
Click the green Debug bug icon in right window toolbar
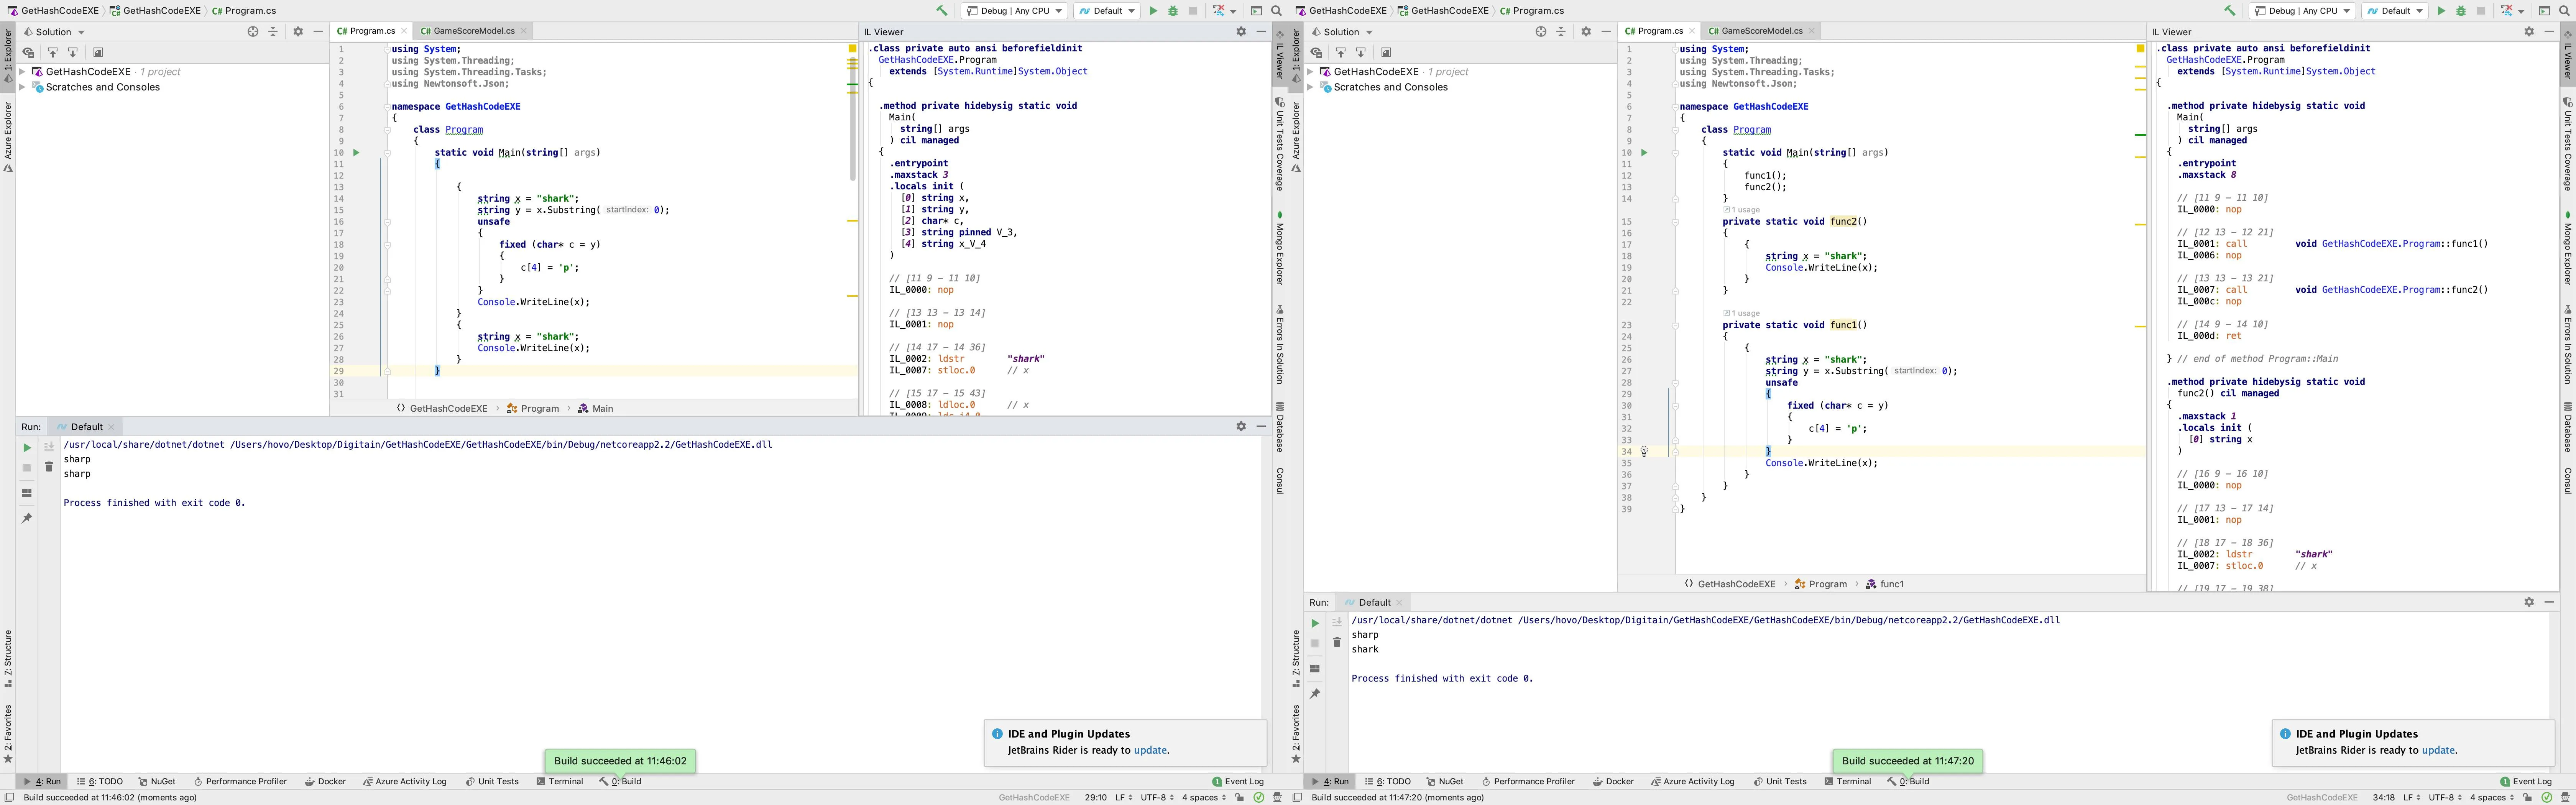pos(2461,11)
